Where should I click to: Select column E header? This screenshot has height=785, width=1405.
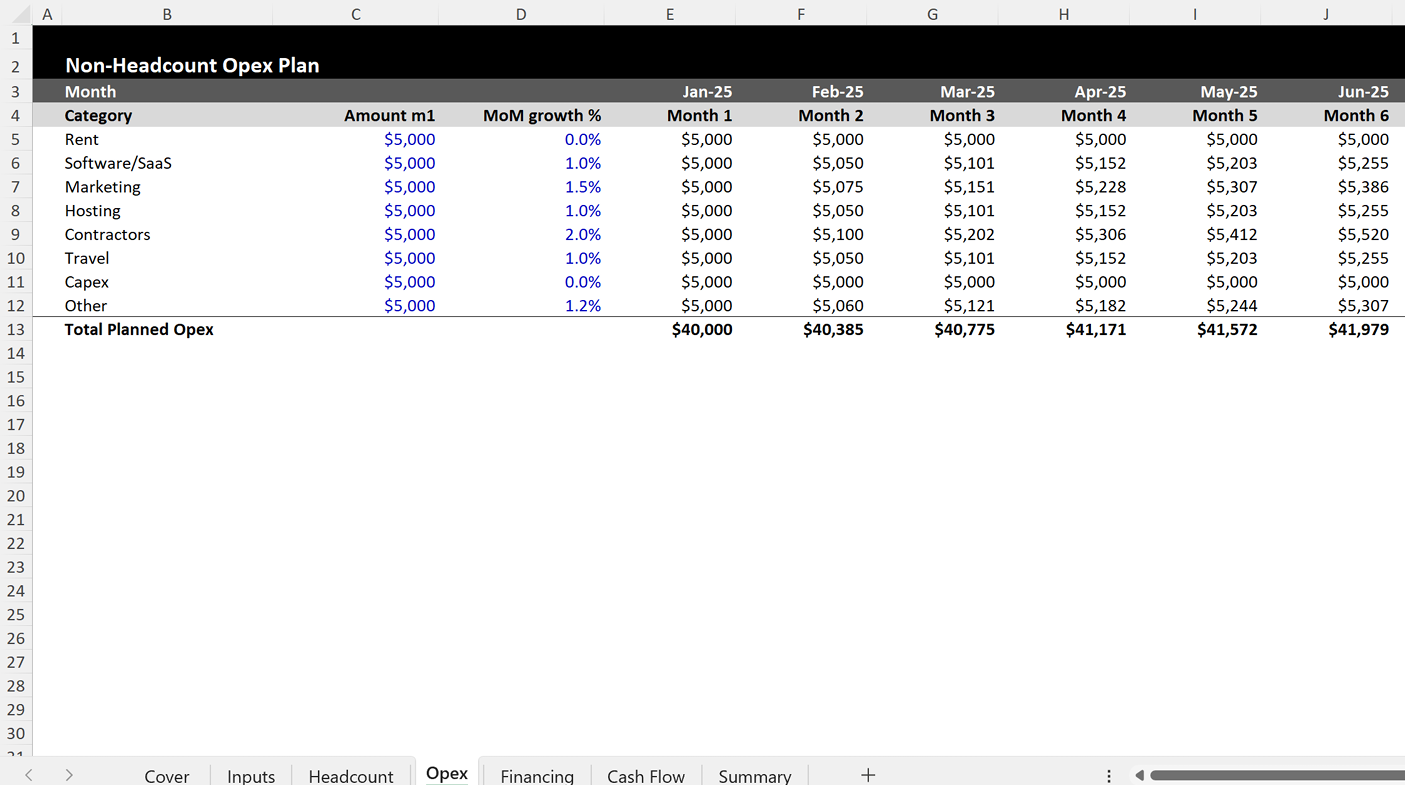[670, 14]
